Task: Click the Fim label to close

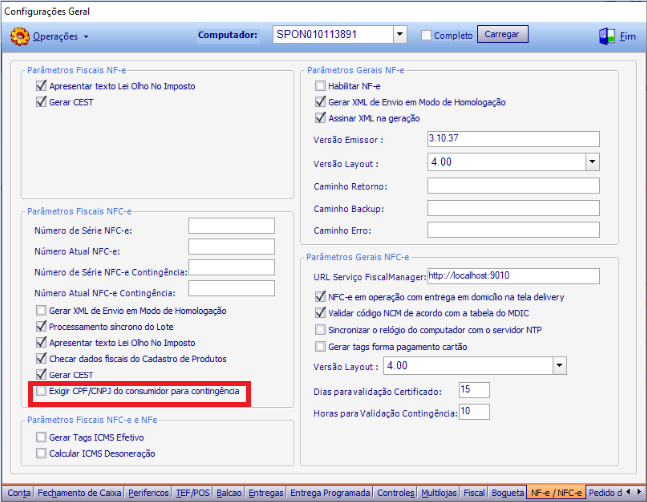Action: point(628,37)
